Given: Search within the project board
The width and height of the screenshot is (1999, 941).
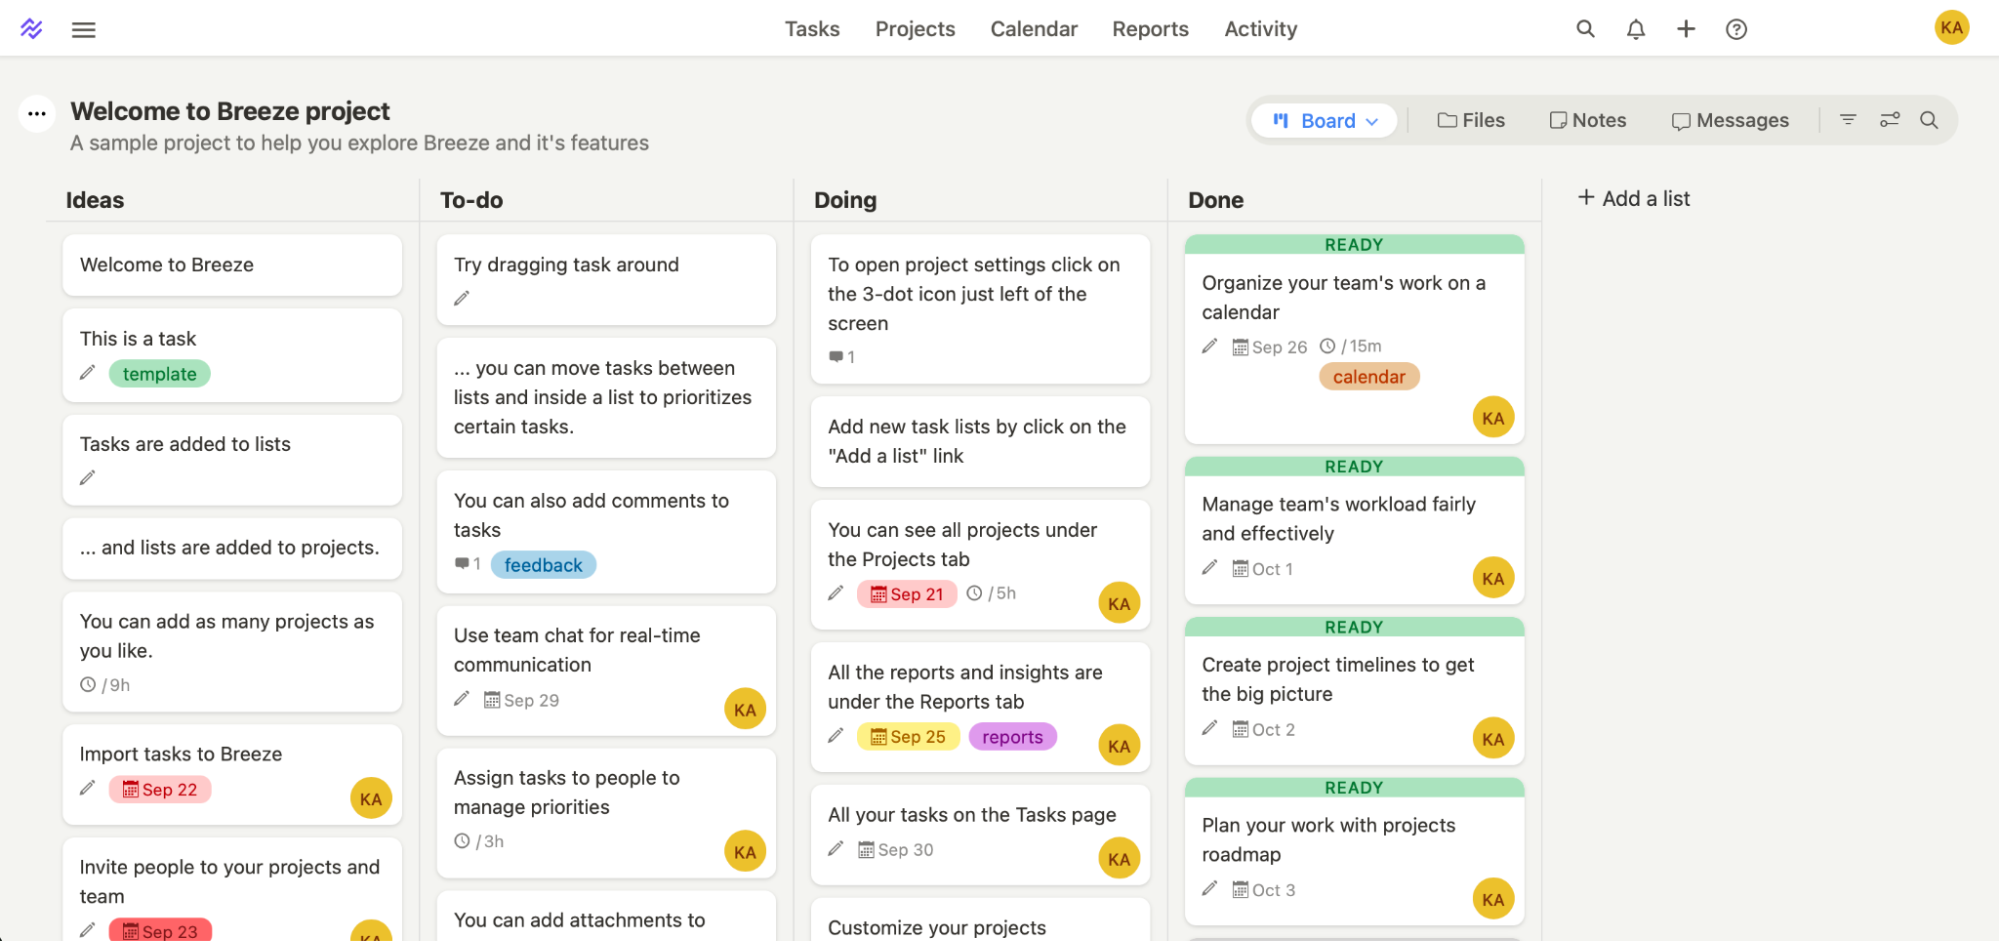Looking at the screenshot, I should pos(1929,120).
